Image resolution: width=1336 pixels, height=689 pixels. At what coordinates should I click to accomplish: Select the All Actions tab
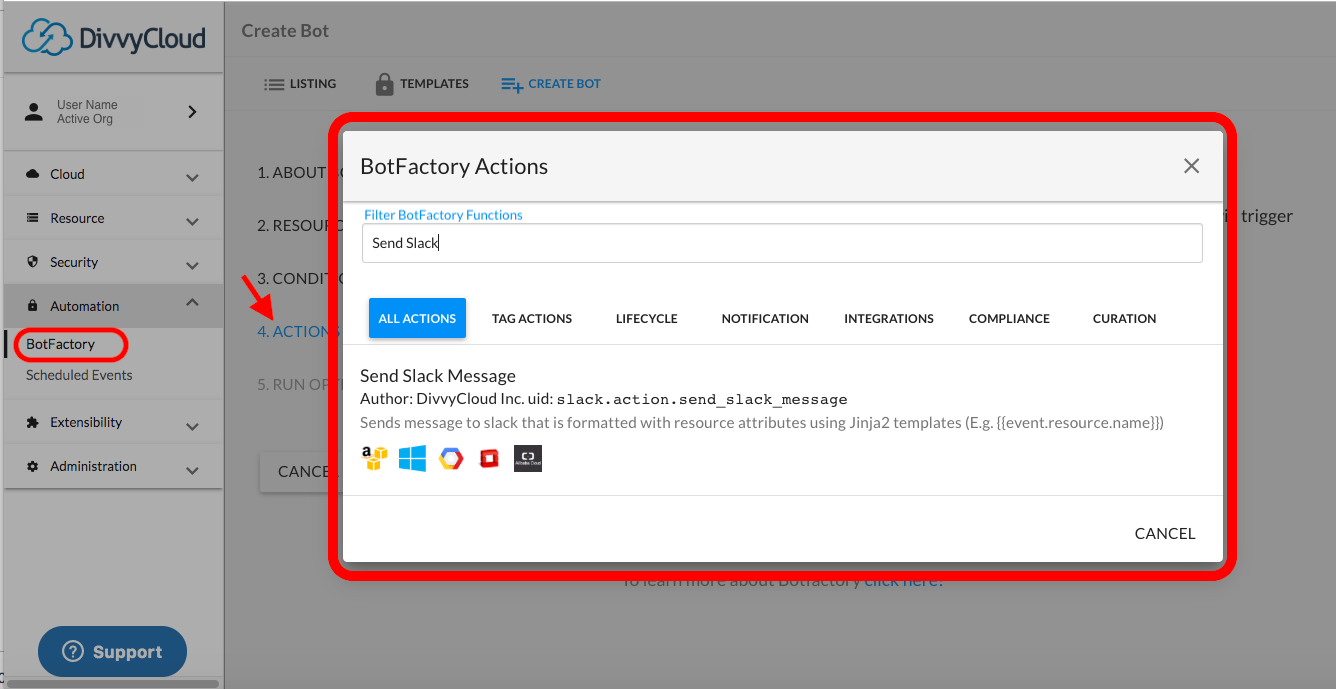click(417, 318)
